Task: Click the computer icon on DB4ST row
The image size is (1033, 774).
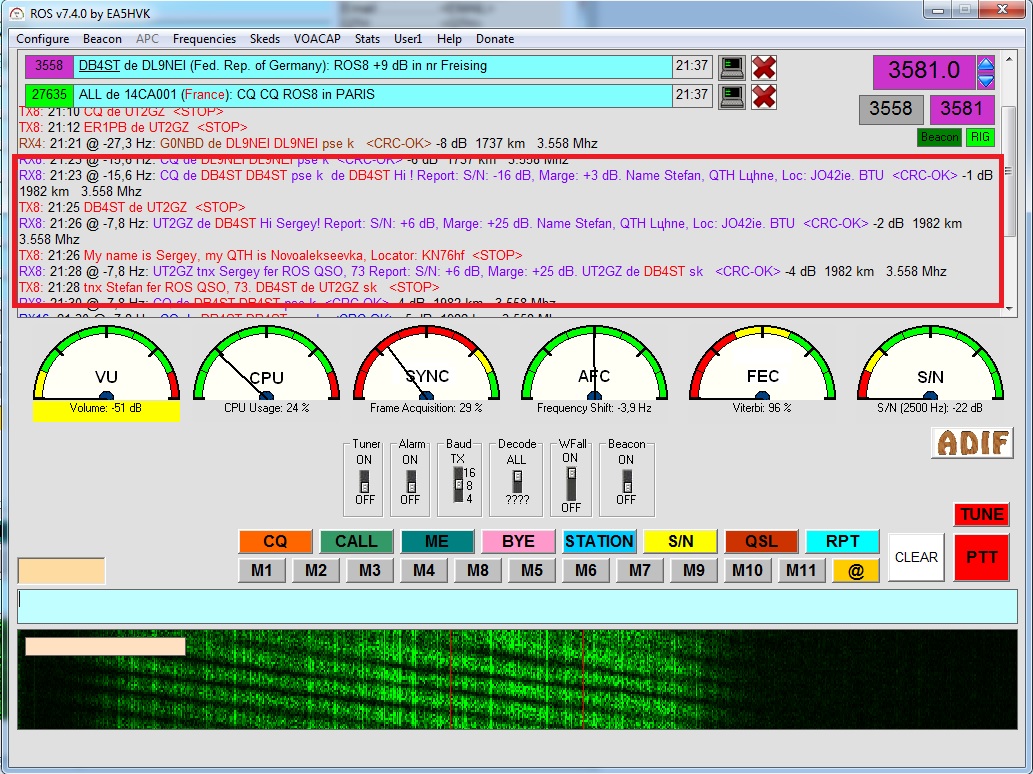Action: pos(733,67)
